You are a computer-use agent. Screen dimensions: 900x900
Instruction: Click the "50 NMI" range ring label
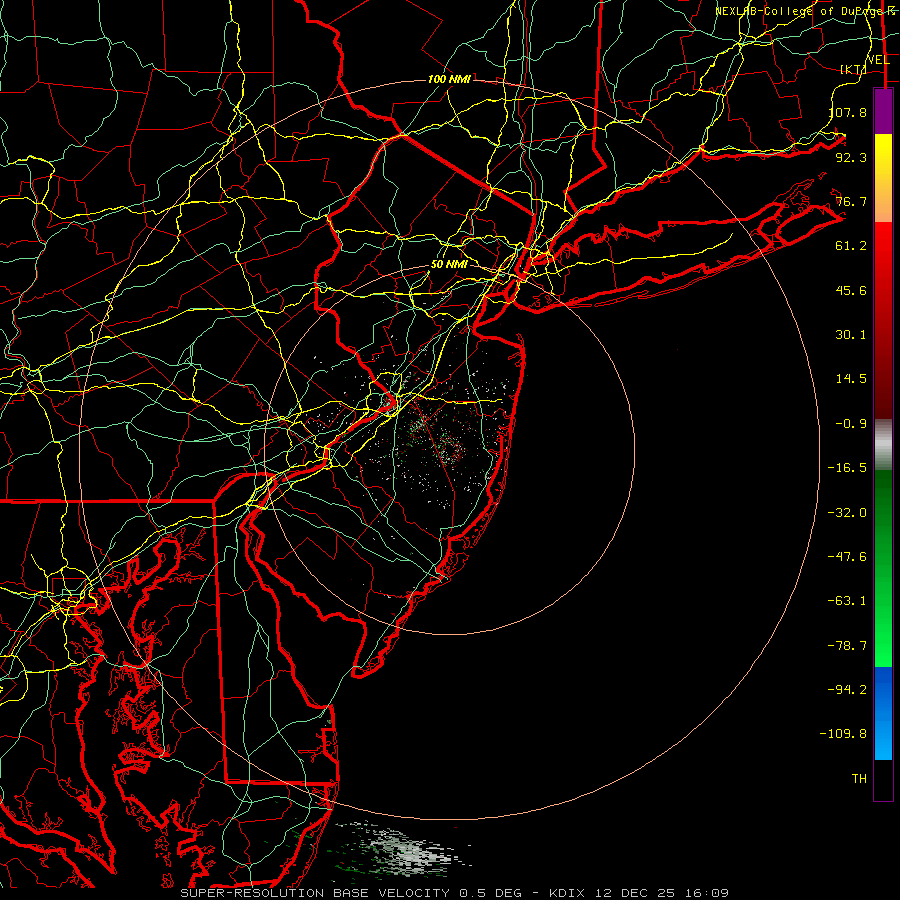click(x=449, y=264)
